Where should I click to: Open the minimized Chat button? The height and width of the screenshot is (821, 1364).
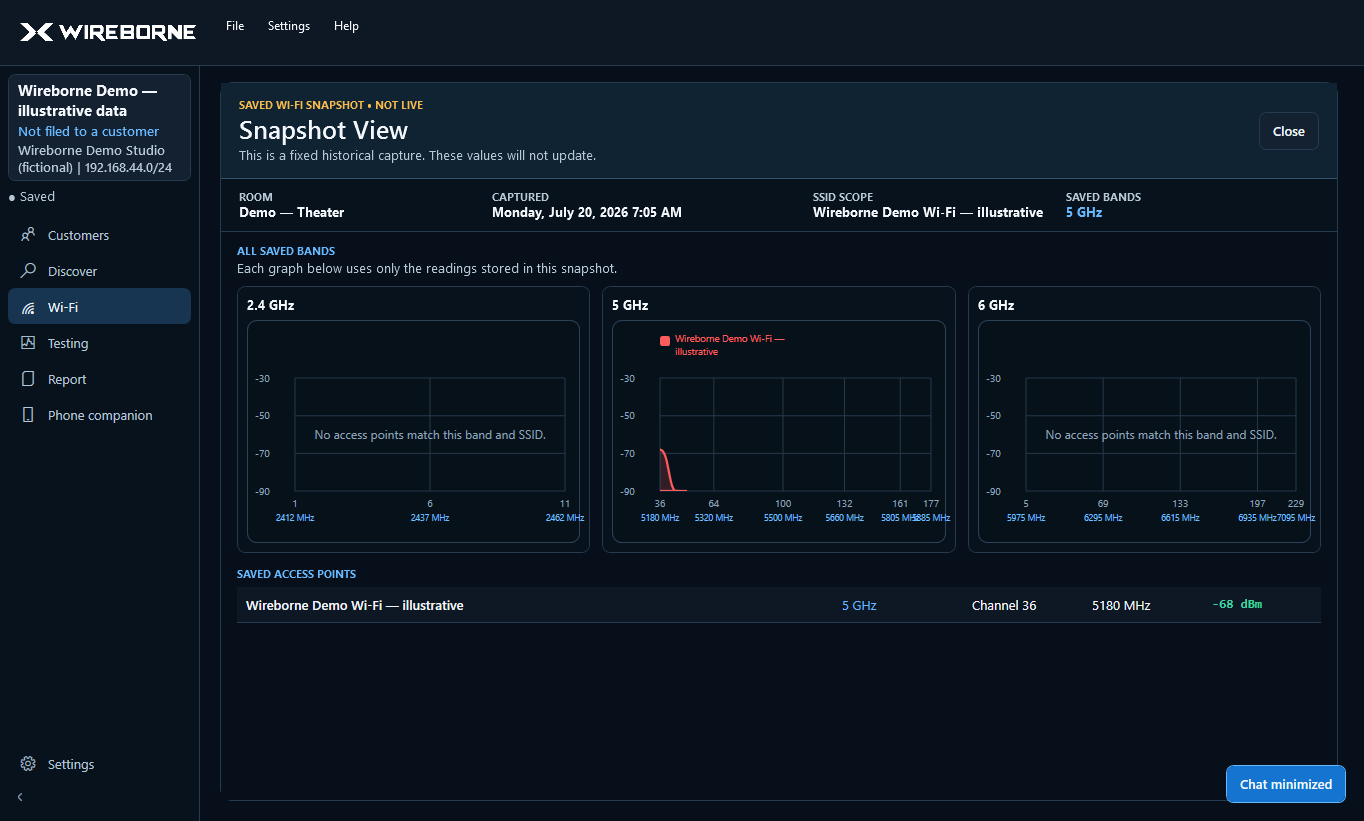(x=1285, y=784)
